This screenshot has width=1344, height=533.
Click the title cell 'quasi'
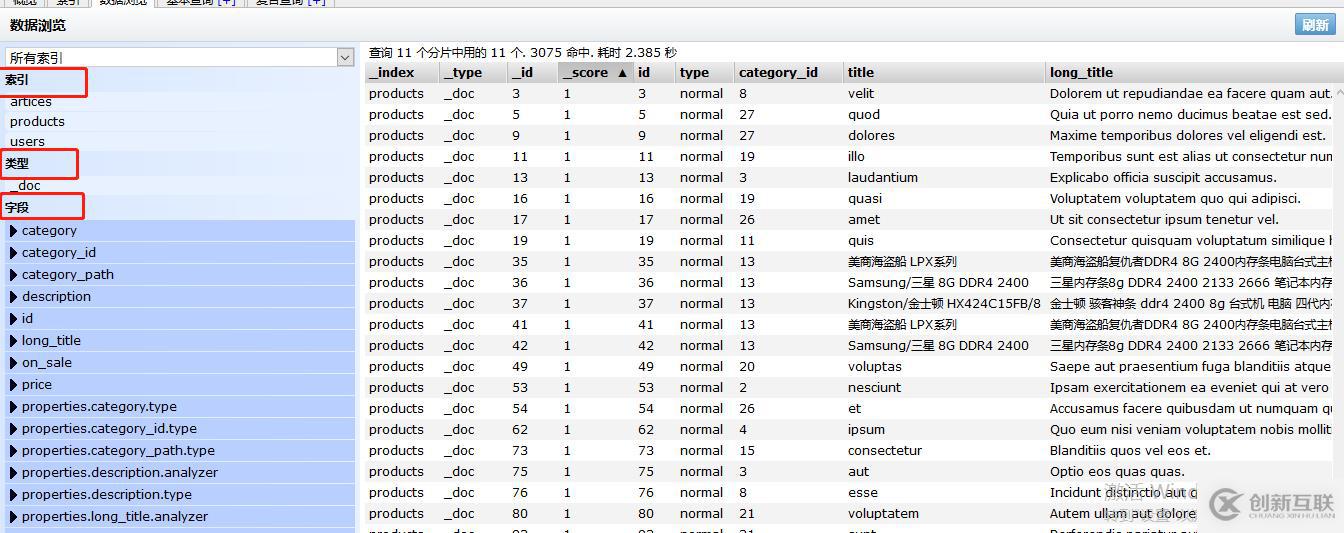865,198
